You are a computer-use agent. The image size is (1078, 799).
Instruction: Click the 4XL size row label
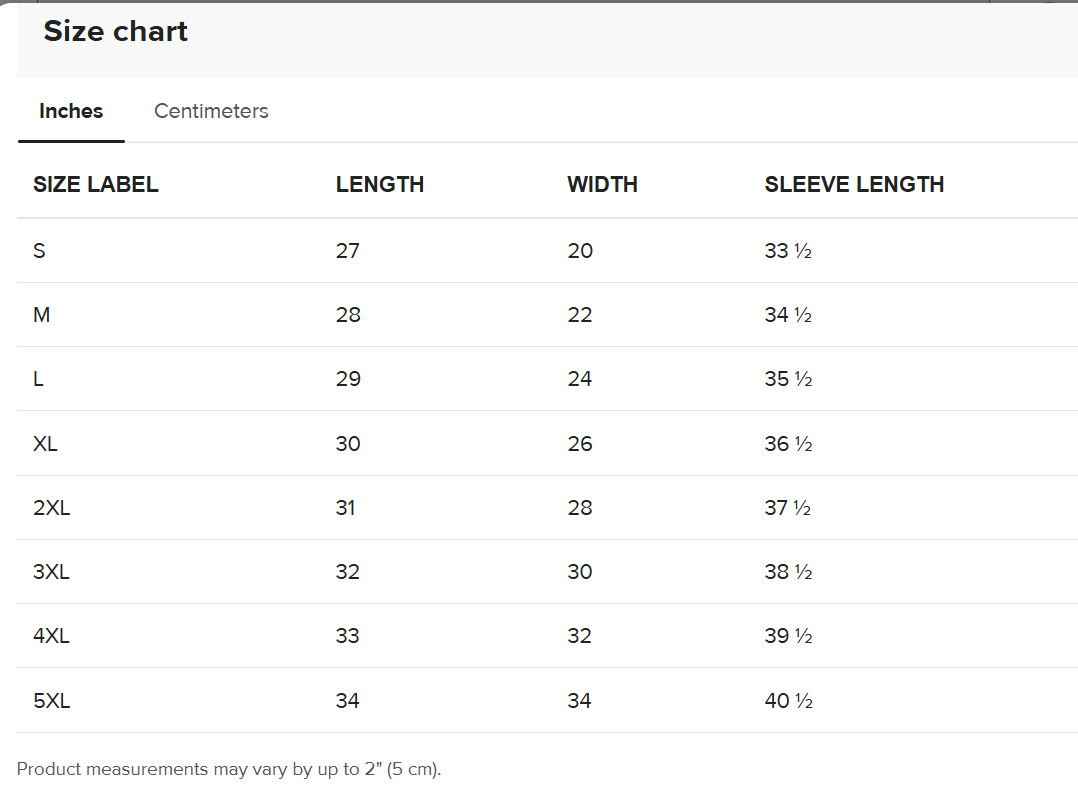pyautogui.click(x=52, y=636)
